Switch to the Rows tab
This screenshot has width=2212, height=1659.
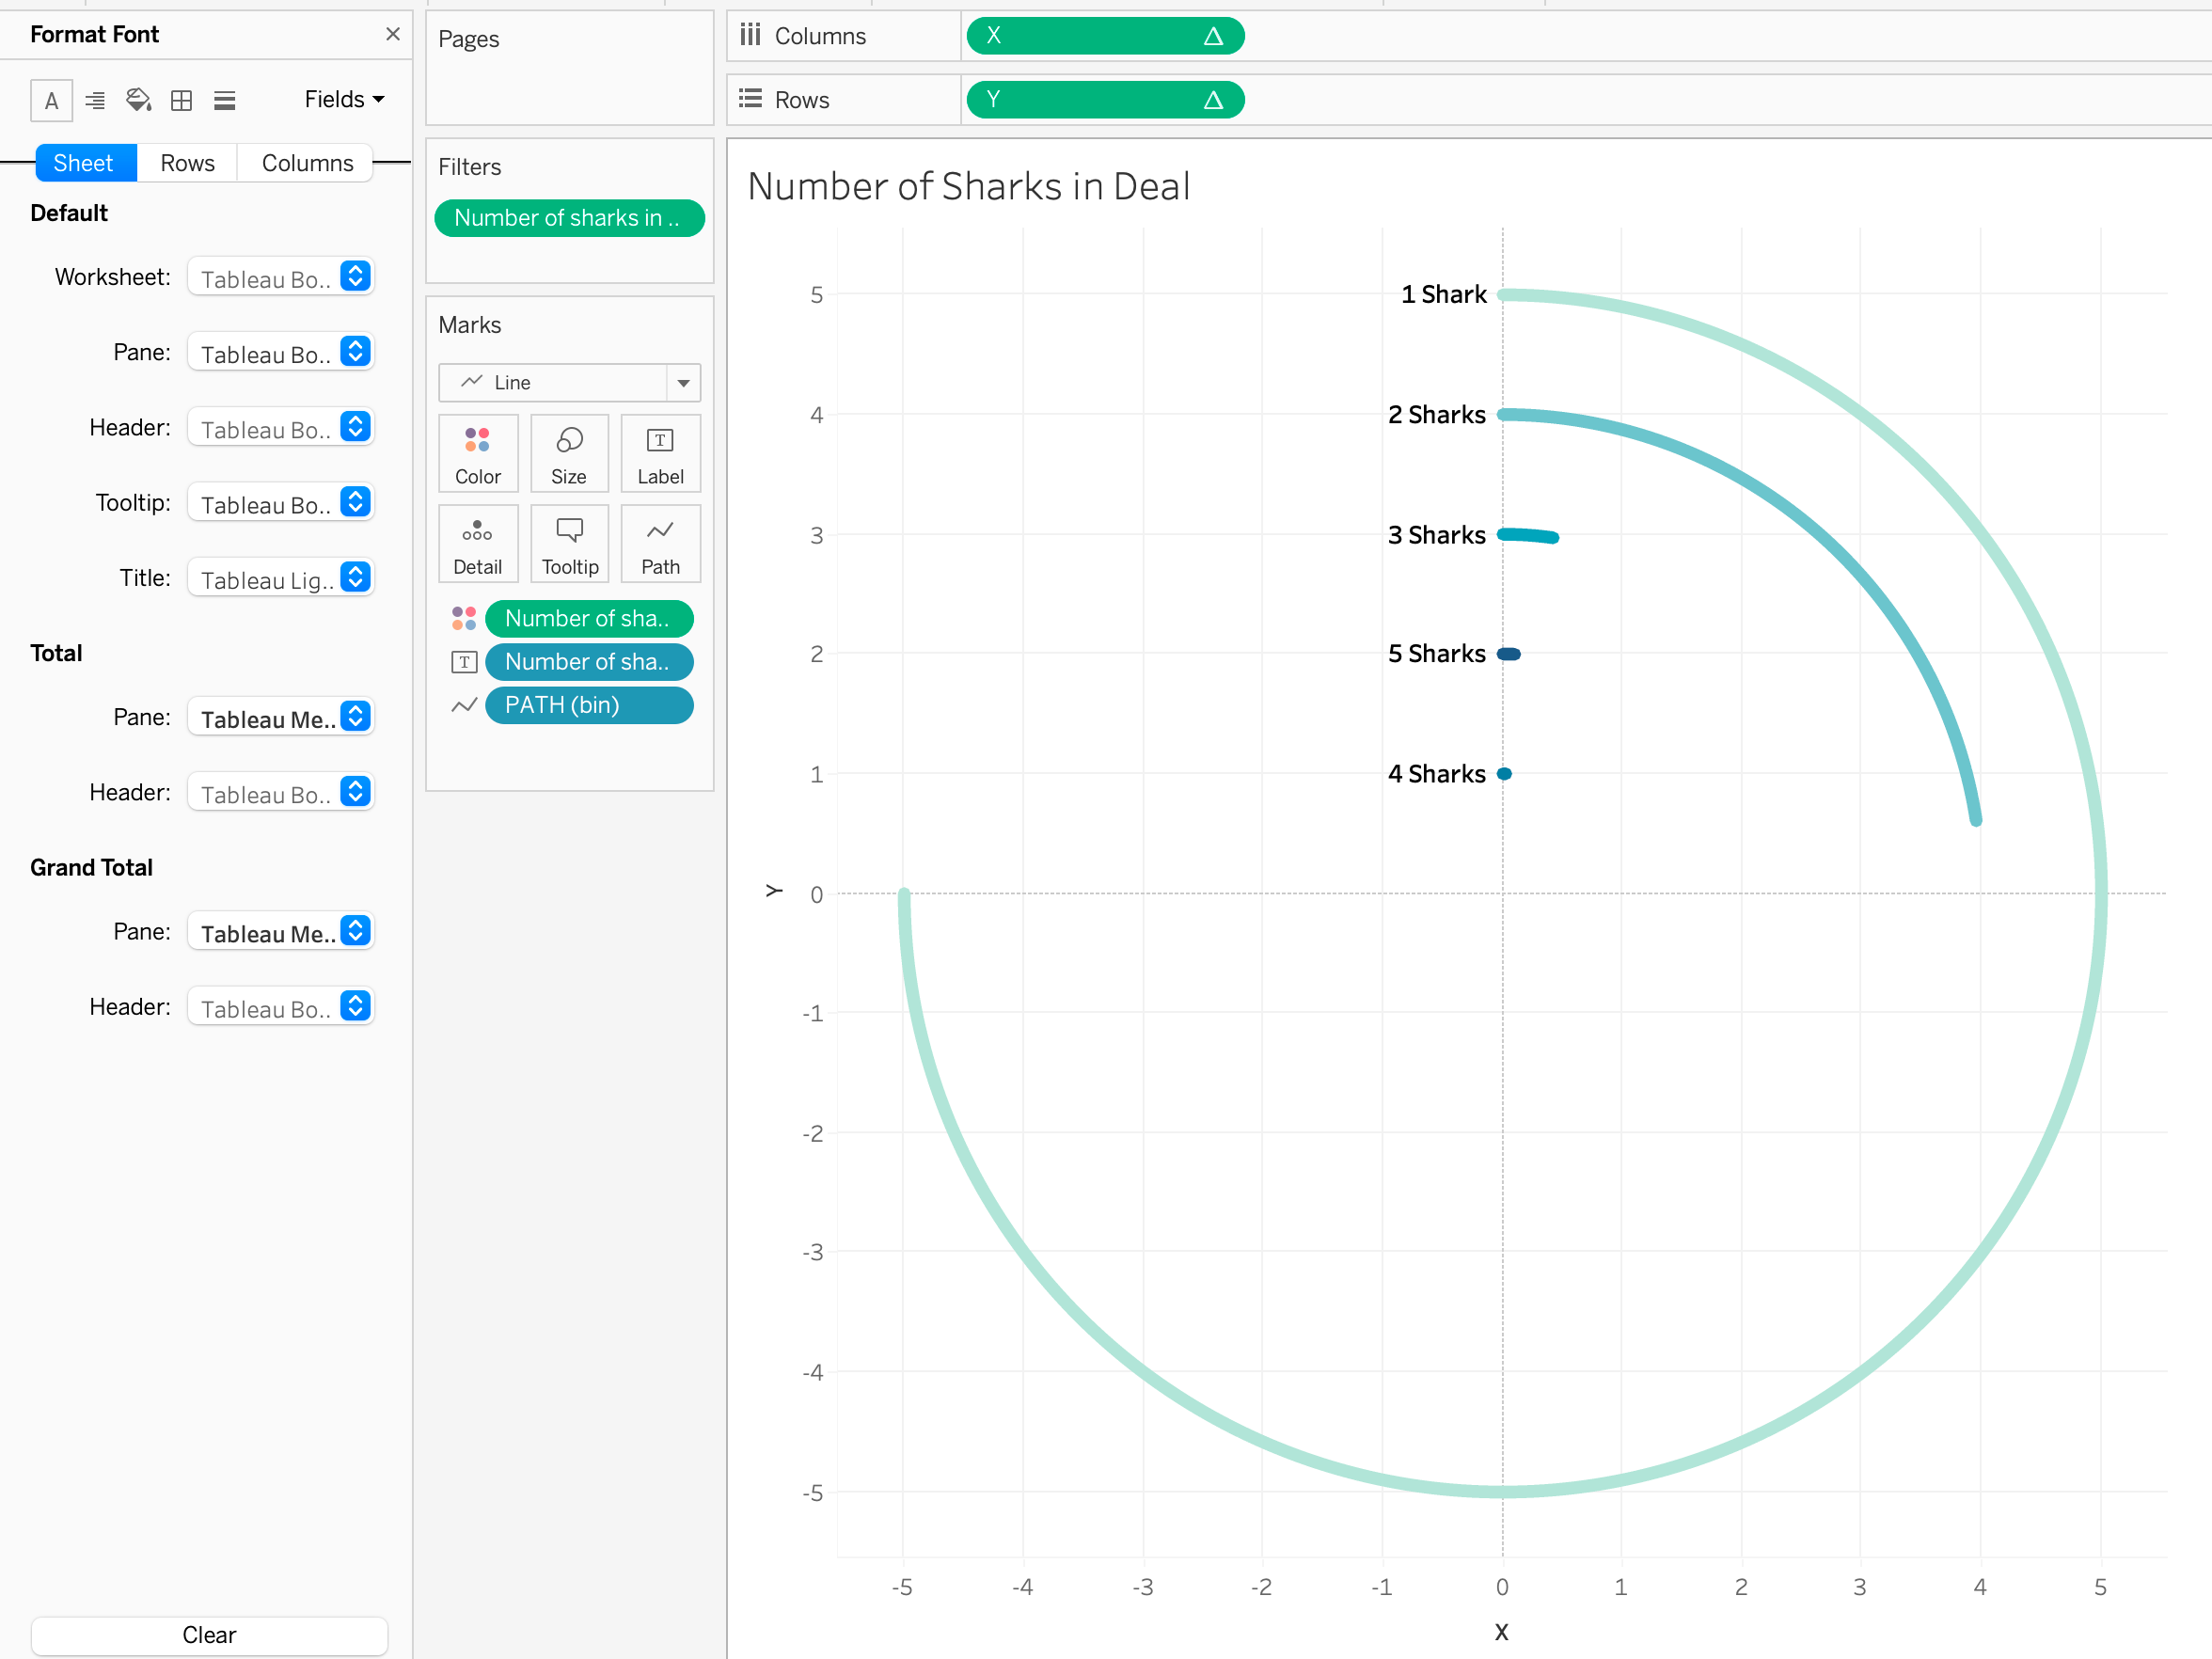tap(187, 163)
